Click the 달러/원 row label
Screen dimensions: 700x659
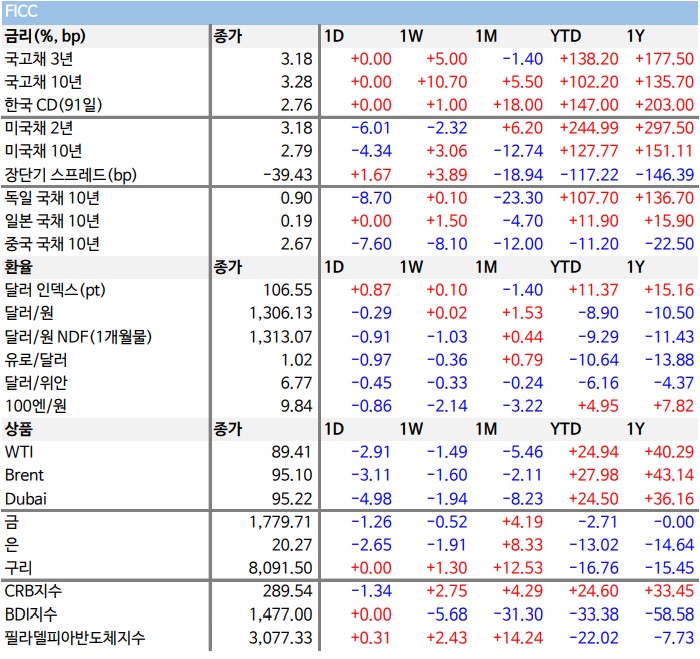[x=29, y=313]
